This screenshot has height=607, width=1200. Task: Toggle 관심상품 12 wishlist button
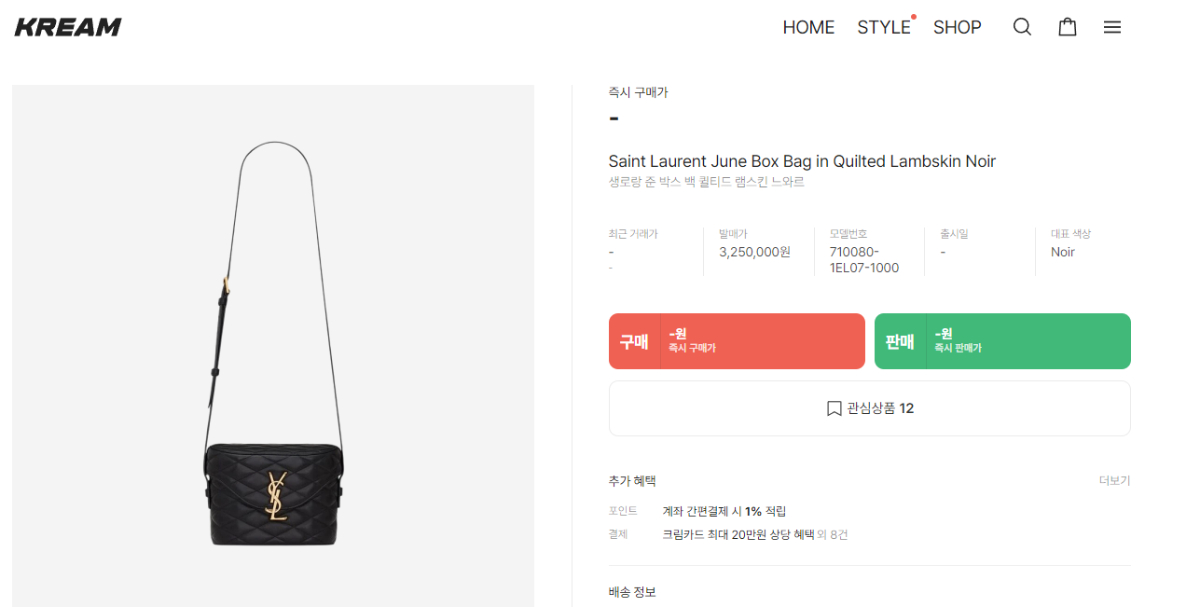(869, 408)
